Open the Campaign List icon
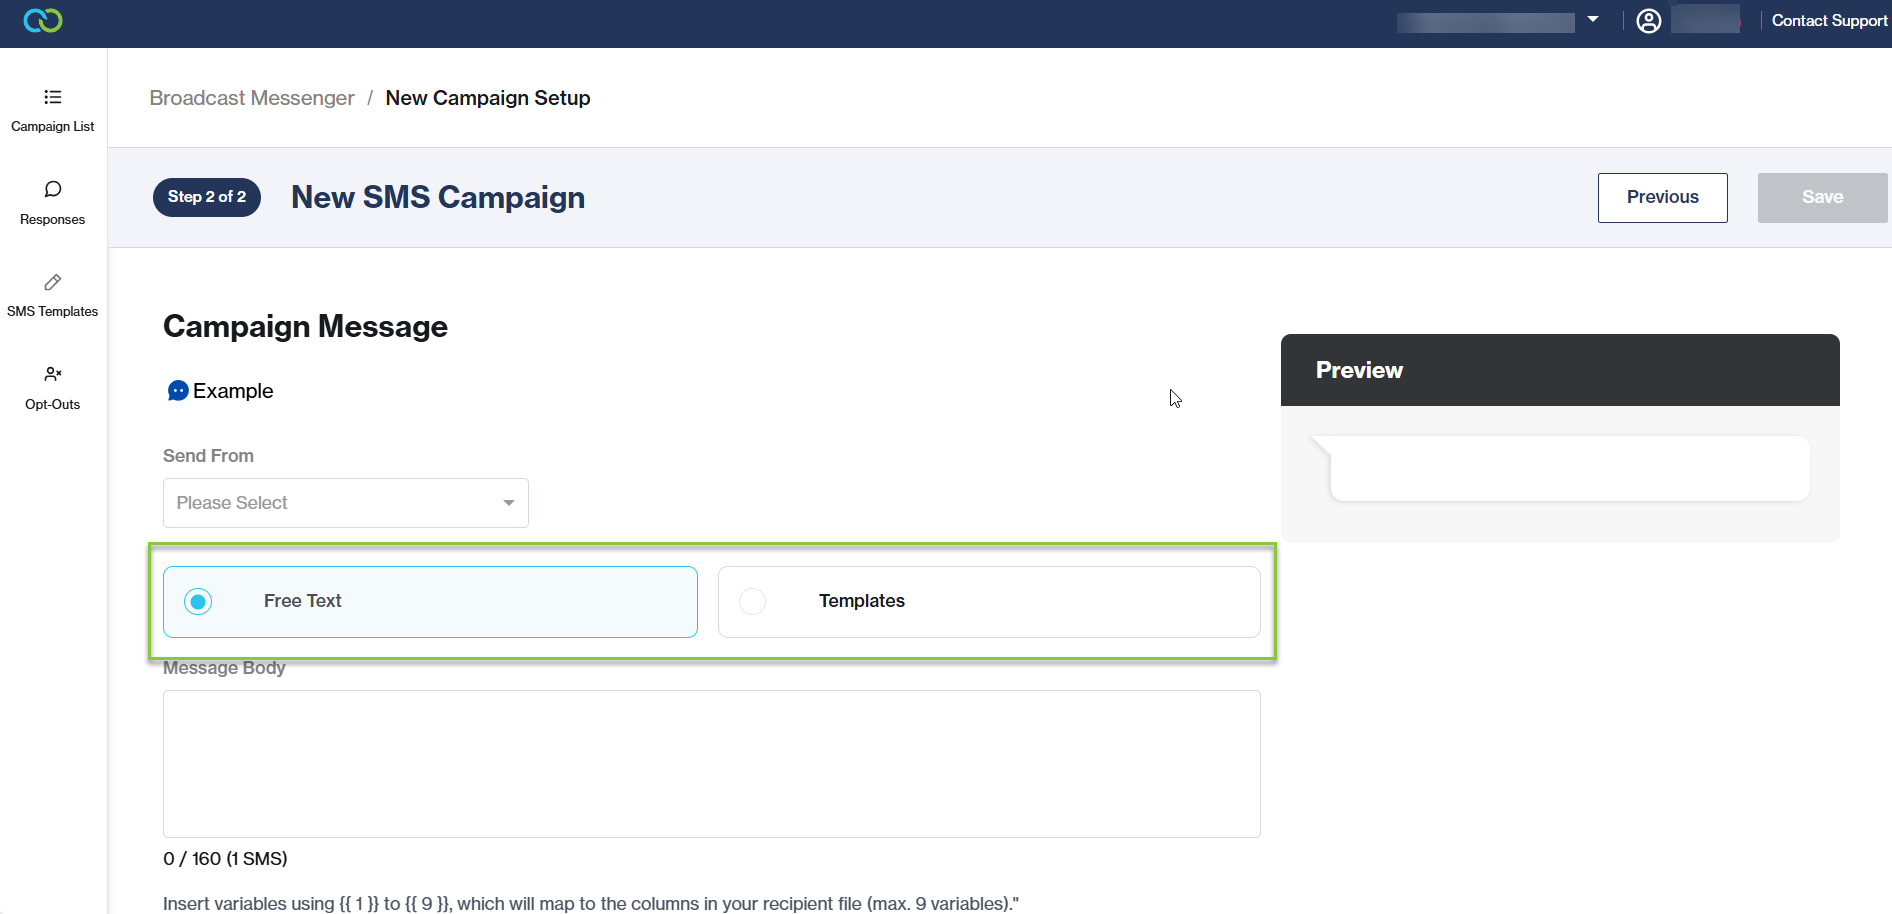 point(53,97)
